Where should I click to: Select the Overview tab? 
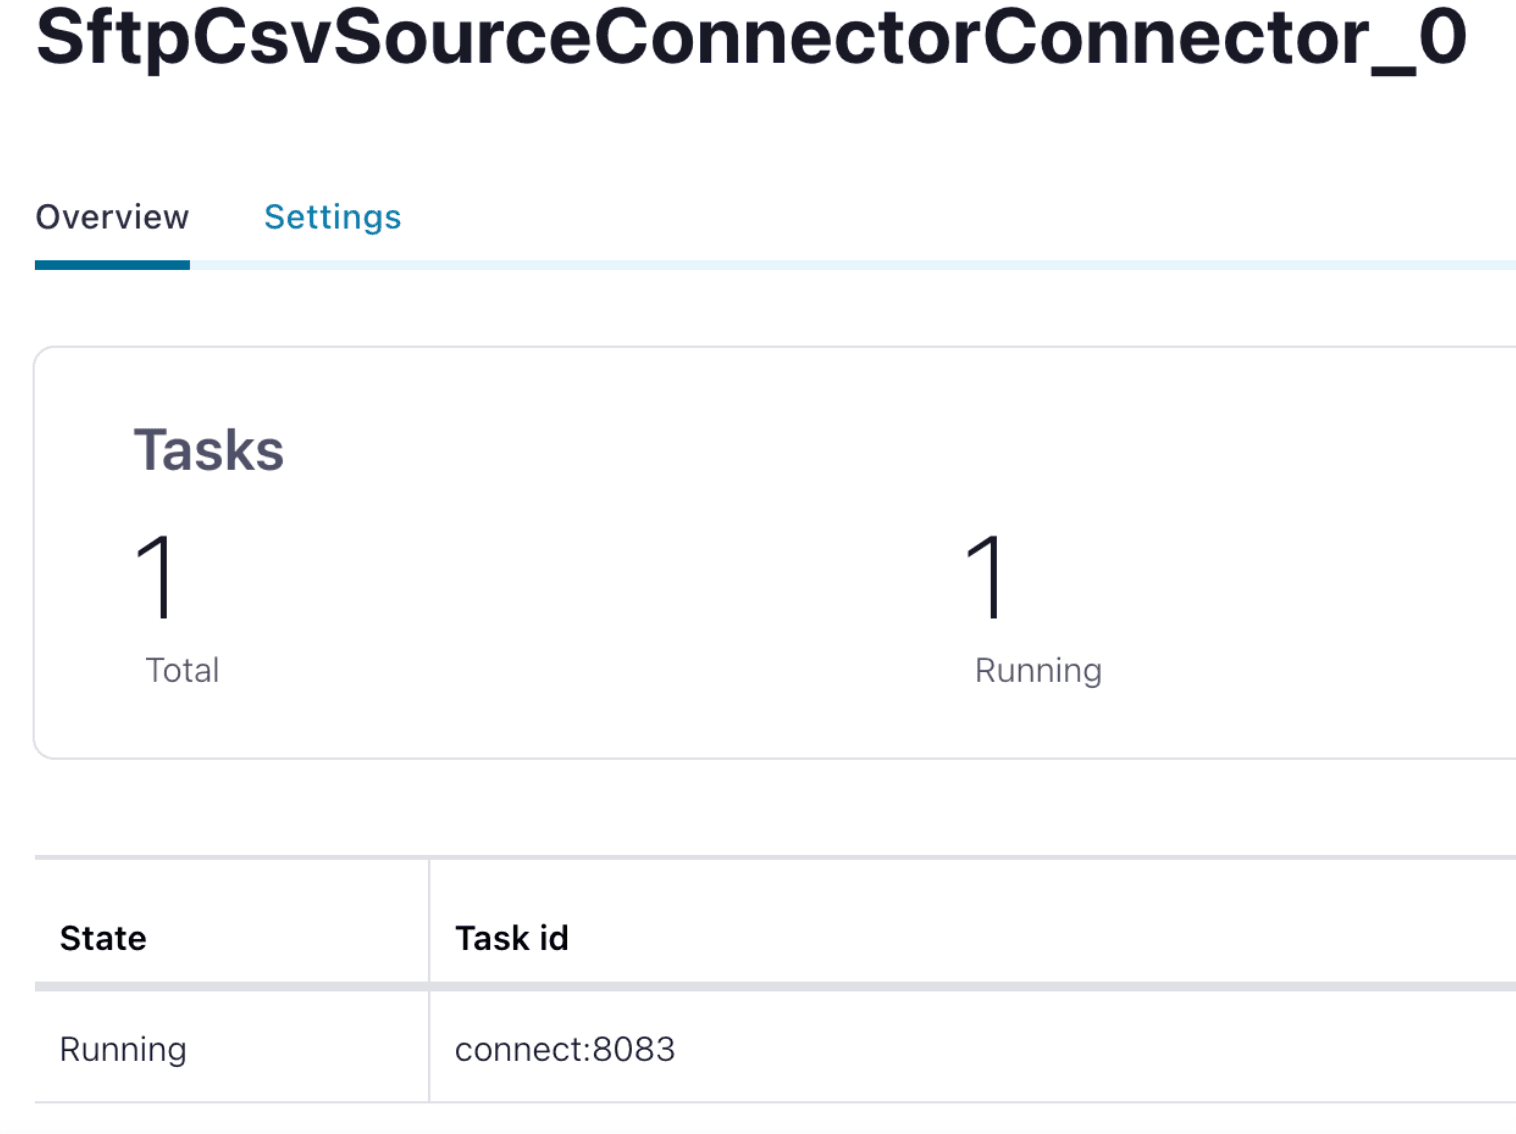pyautogui.click(x=112, y=217)
